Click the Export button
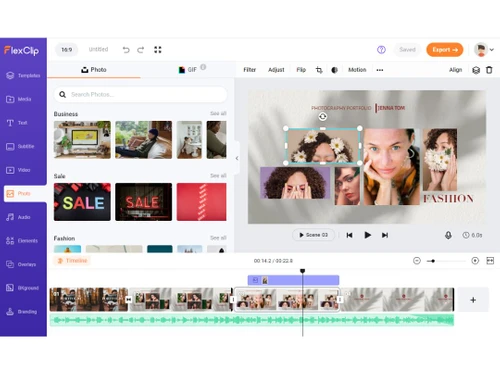 (445, 50)
